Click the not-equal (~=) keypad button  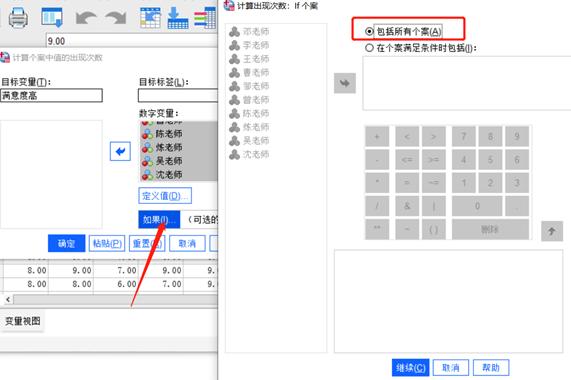click(x=433, y=183)
